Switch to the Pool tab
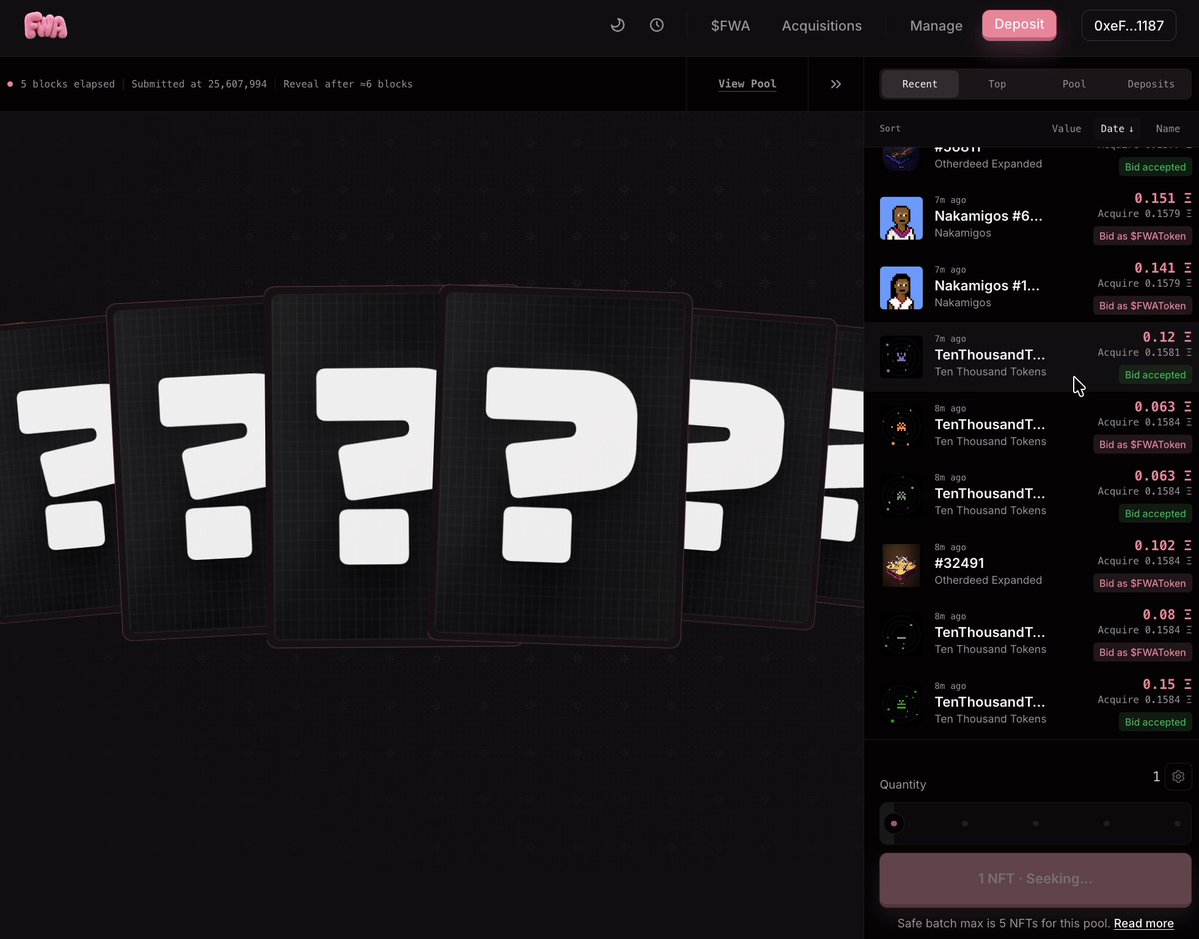The width and height of the screenshot is (1199, 939). (x=1074, y=84)
